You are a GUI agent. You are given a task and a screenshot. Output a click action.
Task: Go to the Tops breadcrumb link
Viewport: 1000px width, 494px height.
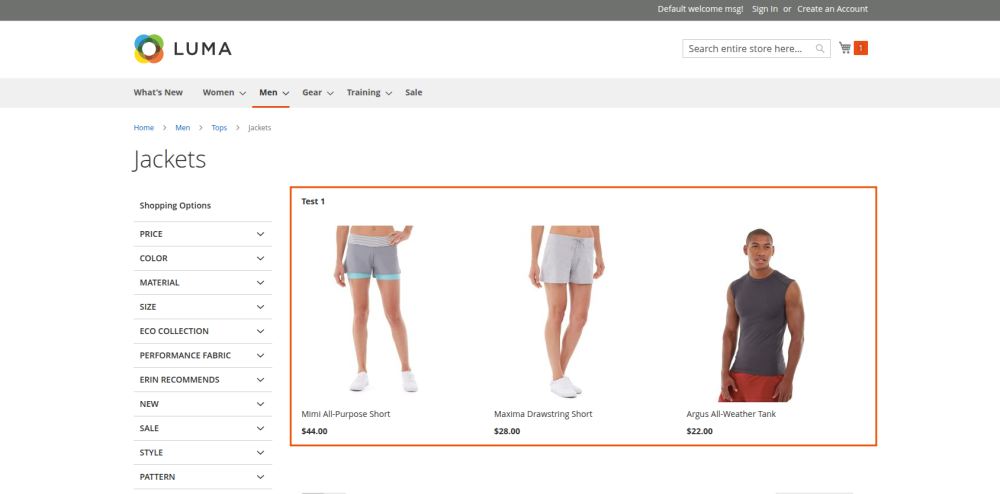[219, 128]
